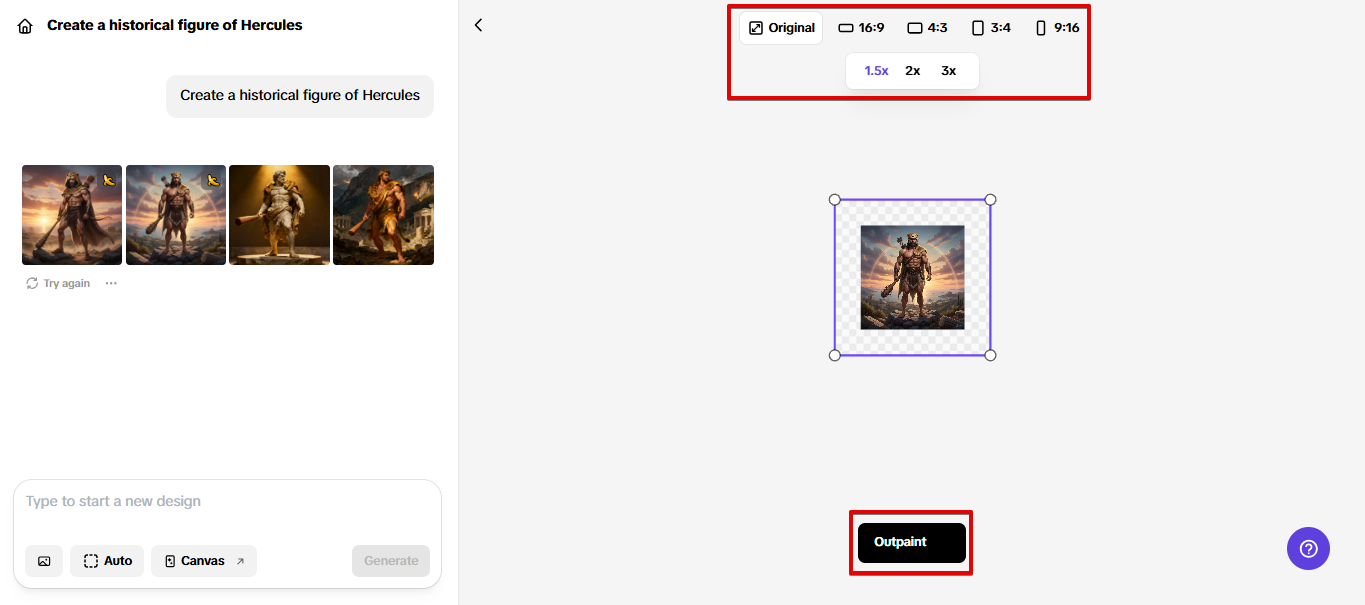Choose the 16:9 aspect ratio
The image size is (1365, 605).
(x=861, y=28)
